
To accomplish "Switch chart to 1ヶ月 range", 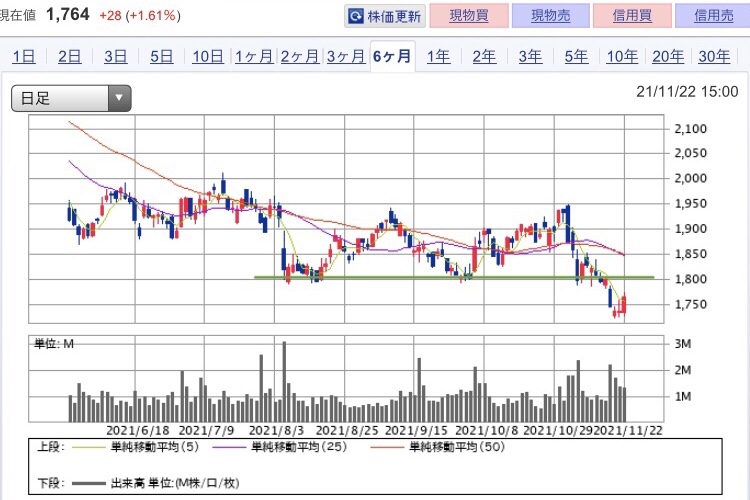I will coord(254,56).
